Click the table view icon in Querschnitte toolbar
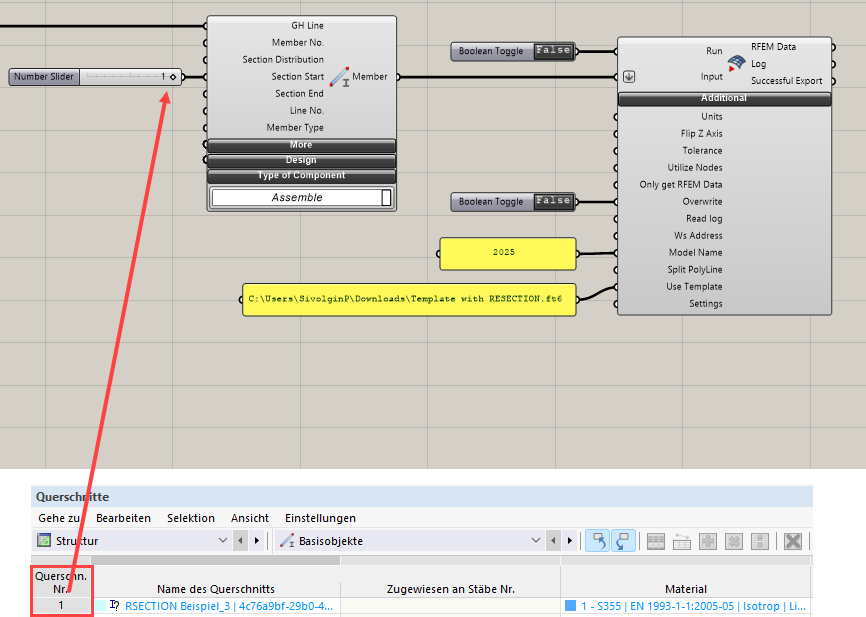 point(655,540)
